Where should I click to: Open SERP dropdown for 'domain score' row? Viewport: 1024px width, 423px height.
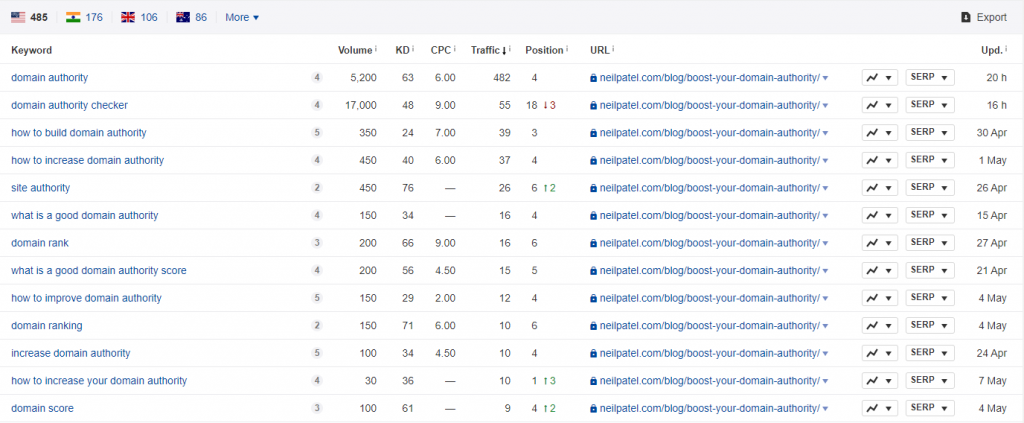(x=930, y=408)
